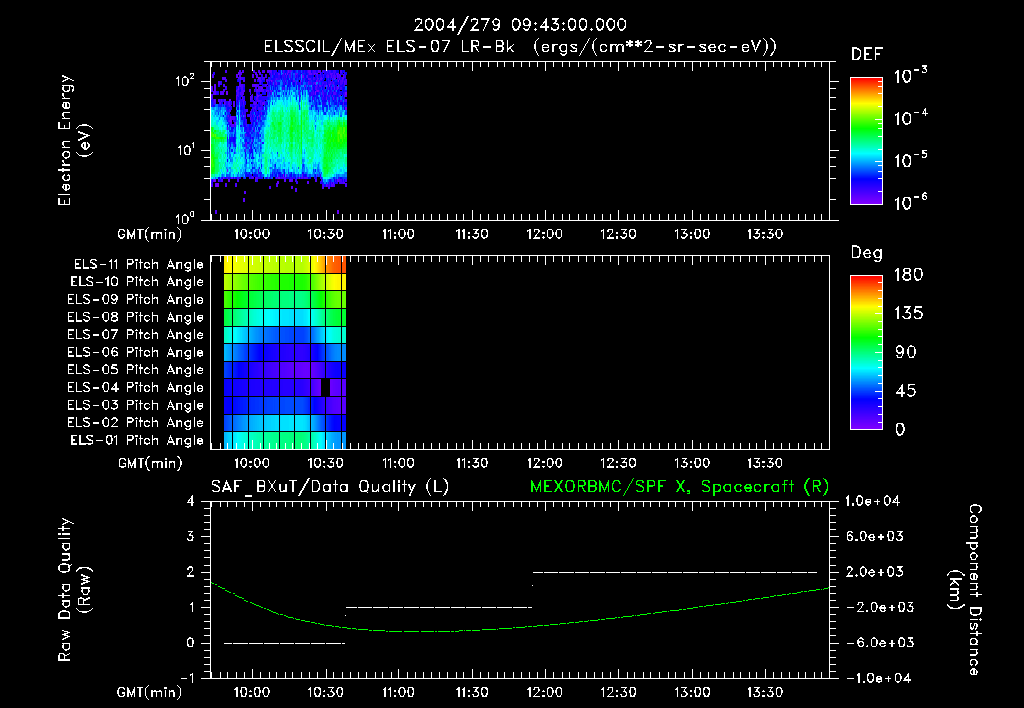Click the 90 label on the Deg scale
The image size is (1024, 708).
point(906,353)
